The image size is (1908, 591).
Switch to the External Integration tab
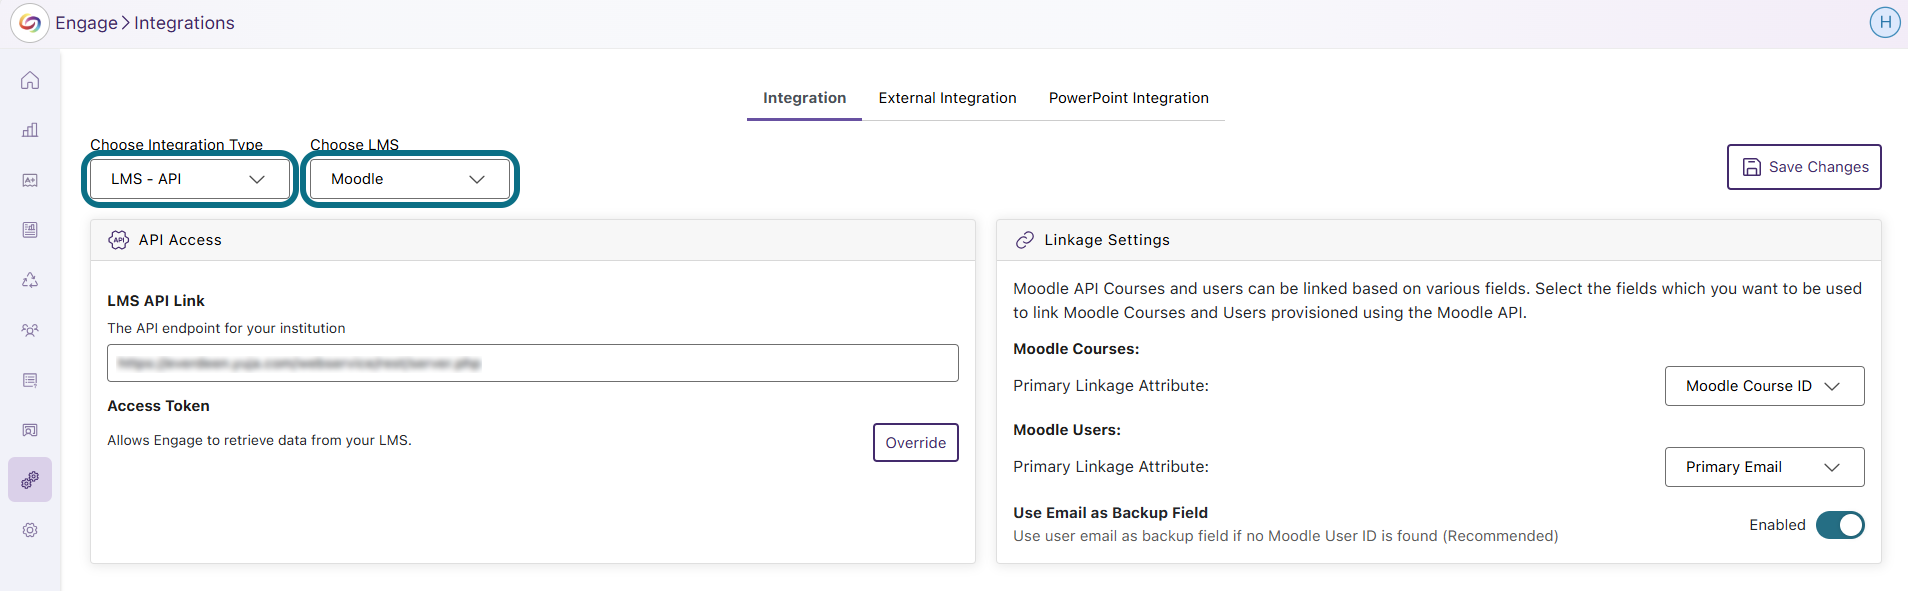coord(947,98)
